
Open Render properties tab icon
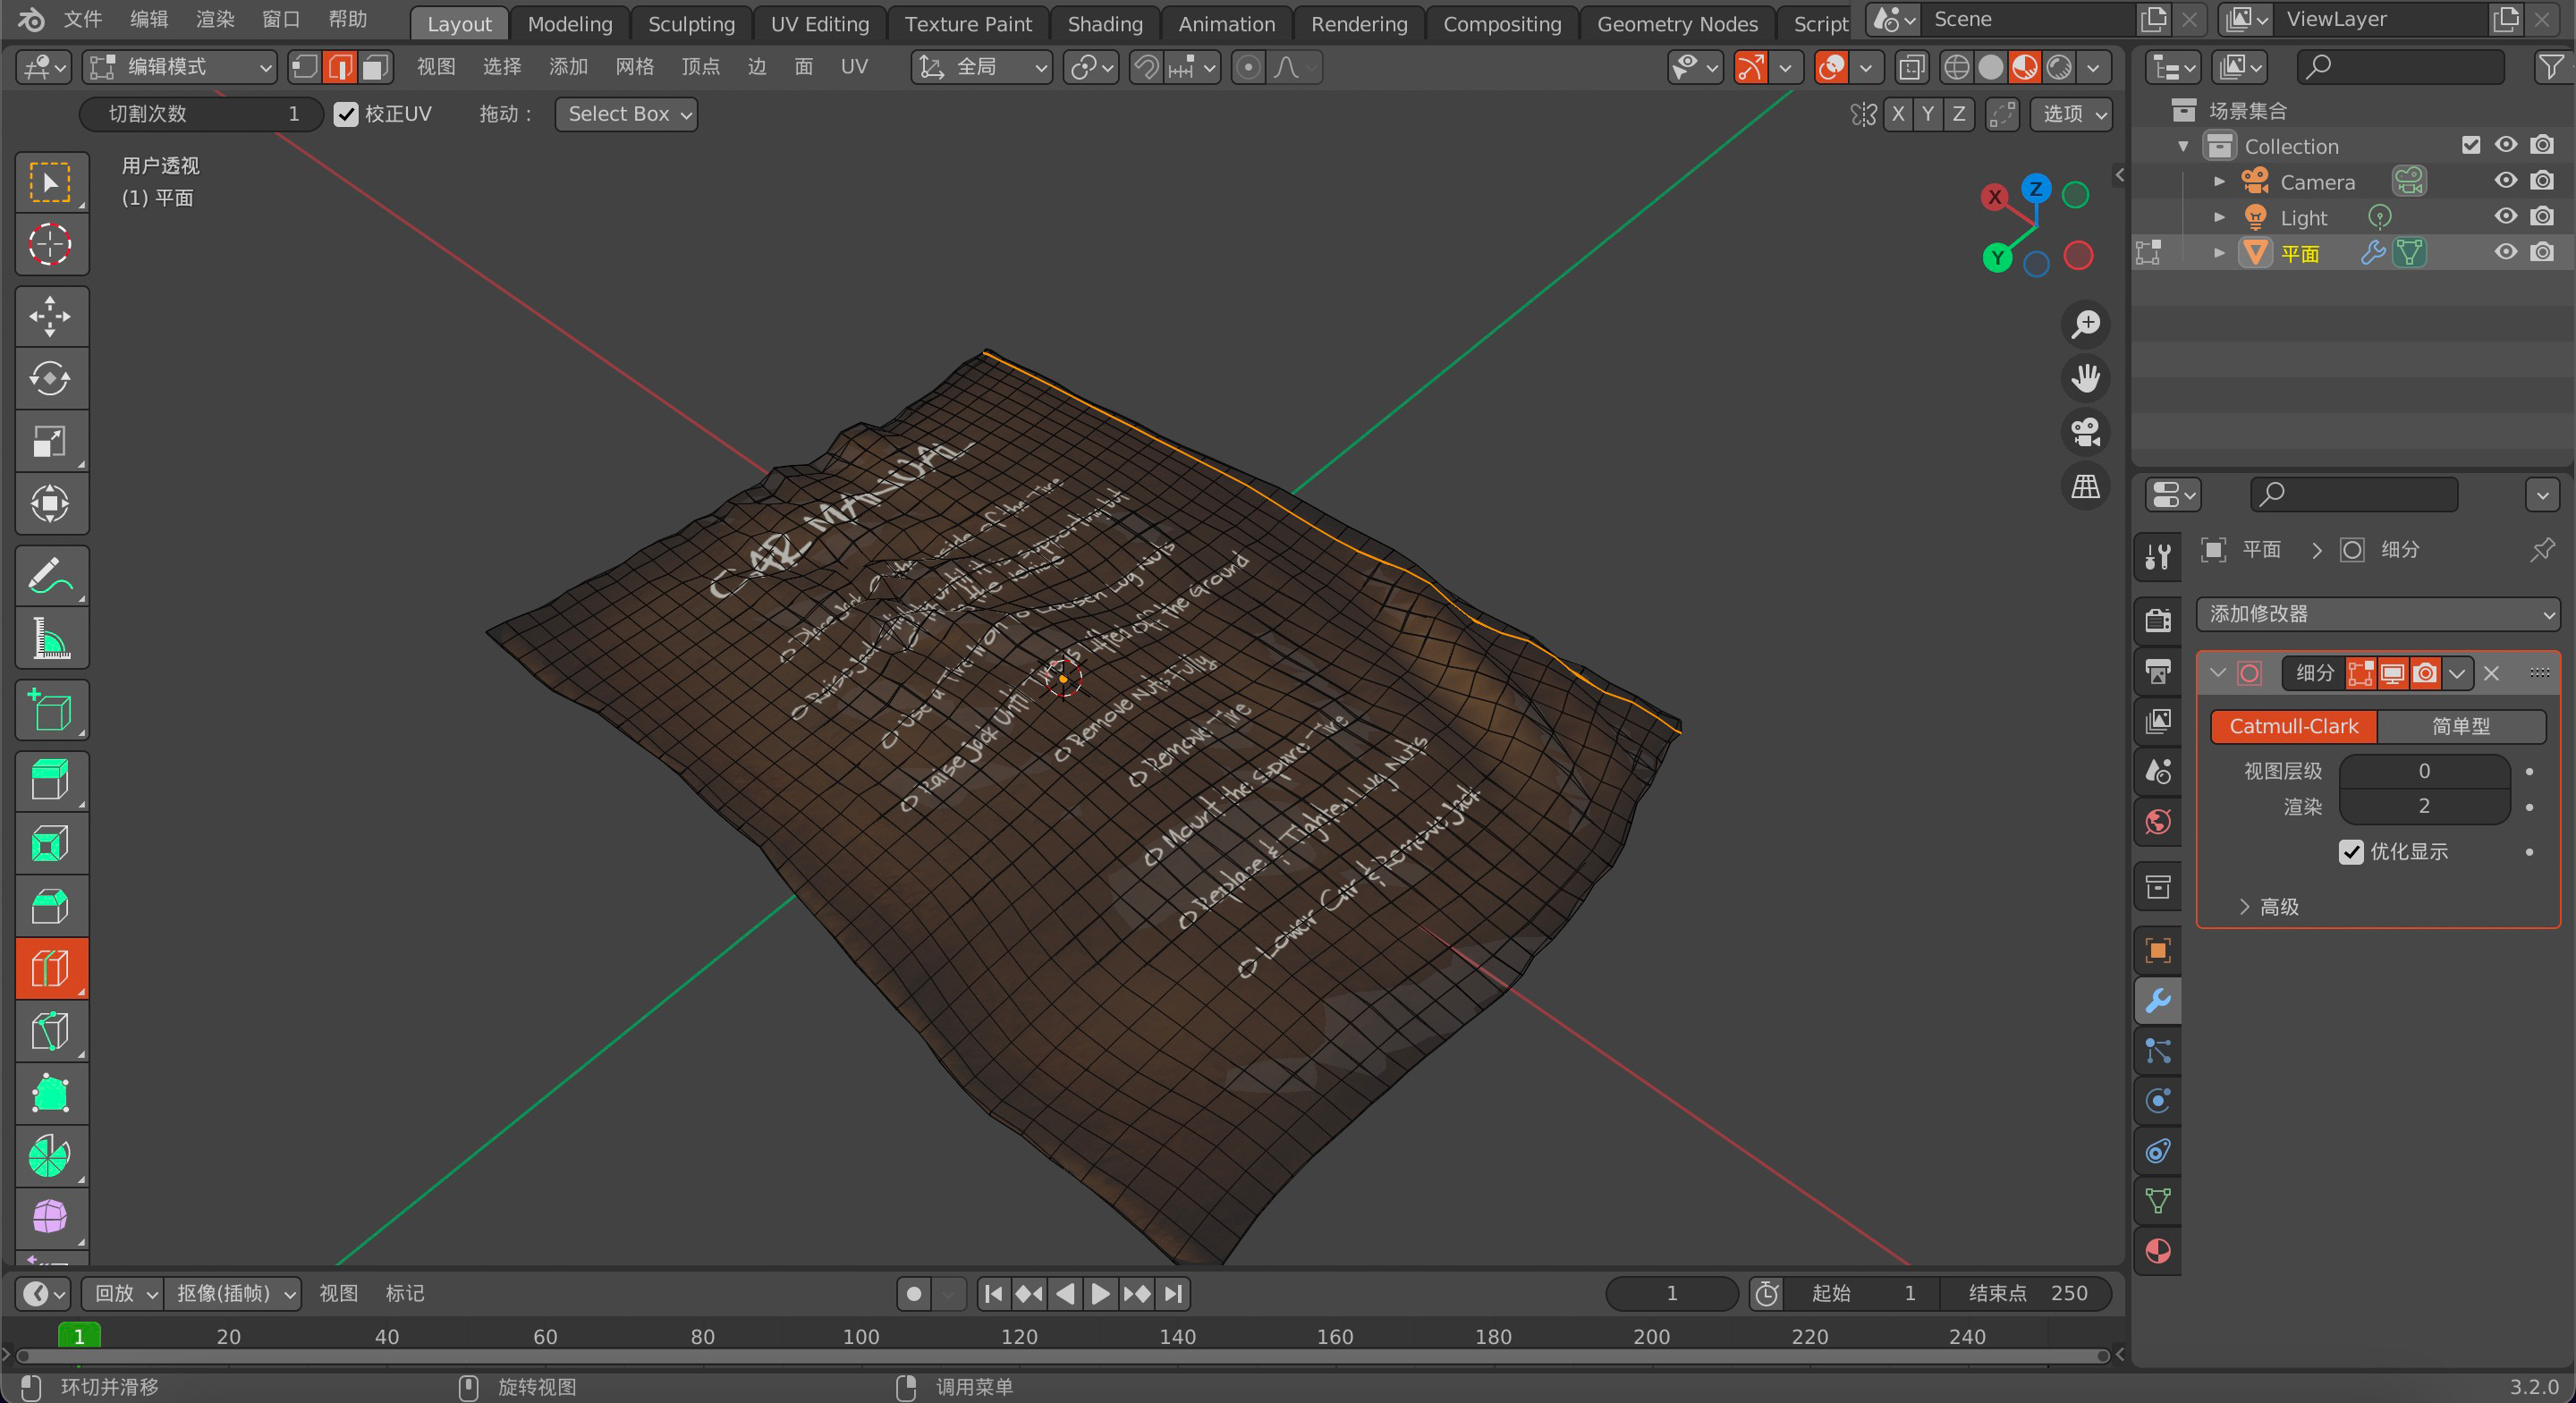pos(2158,620)
